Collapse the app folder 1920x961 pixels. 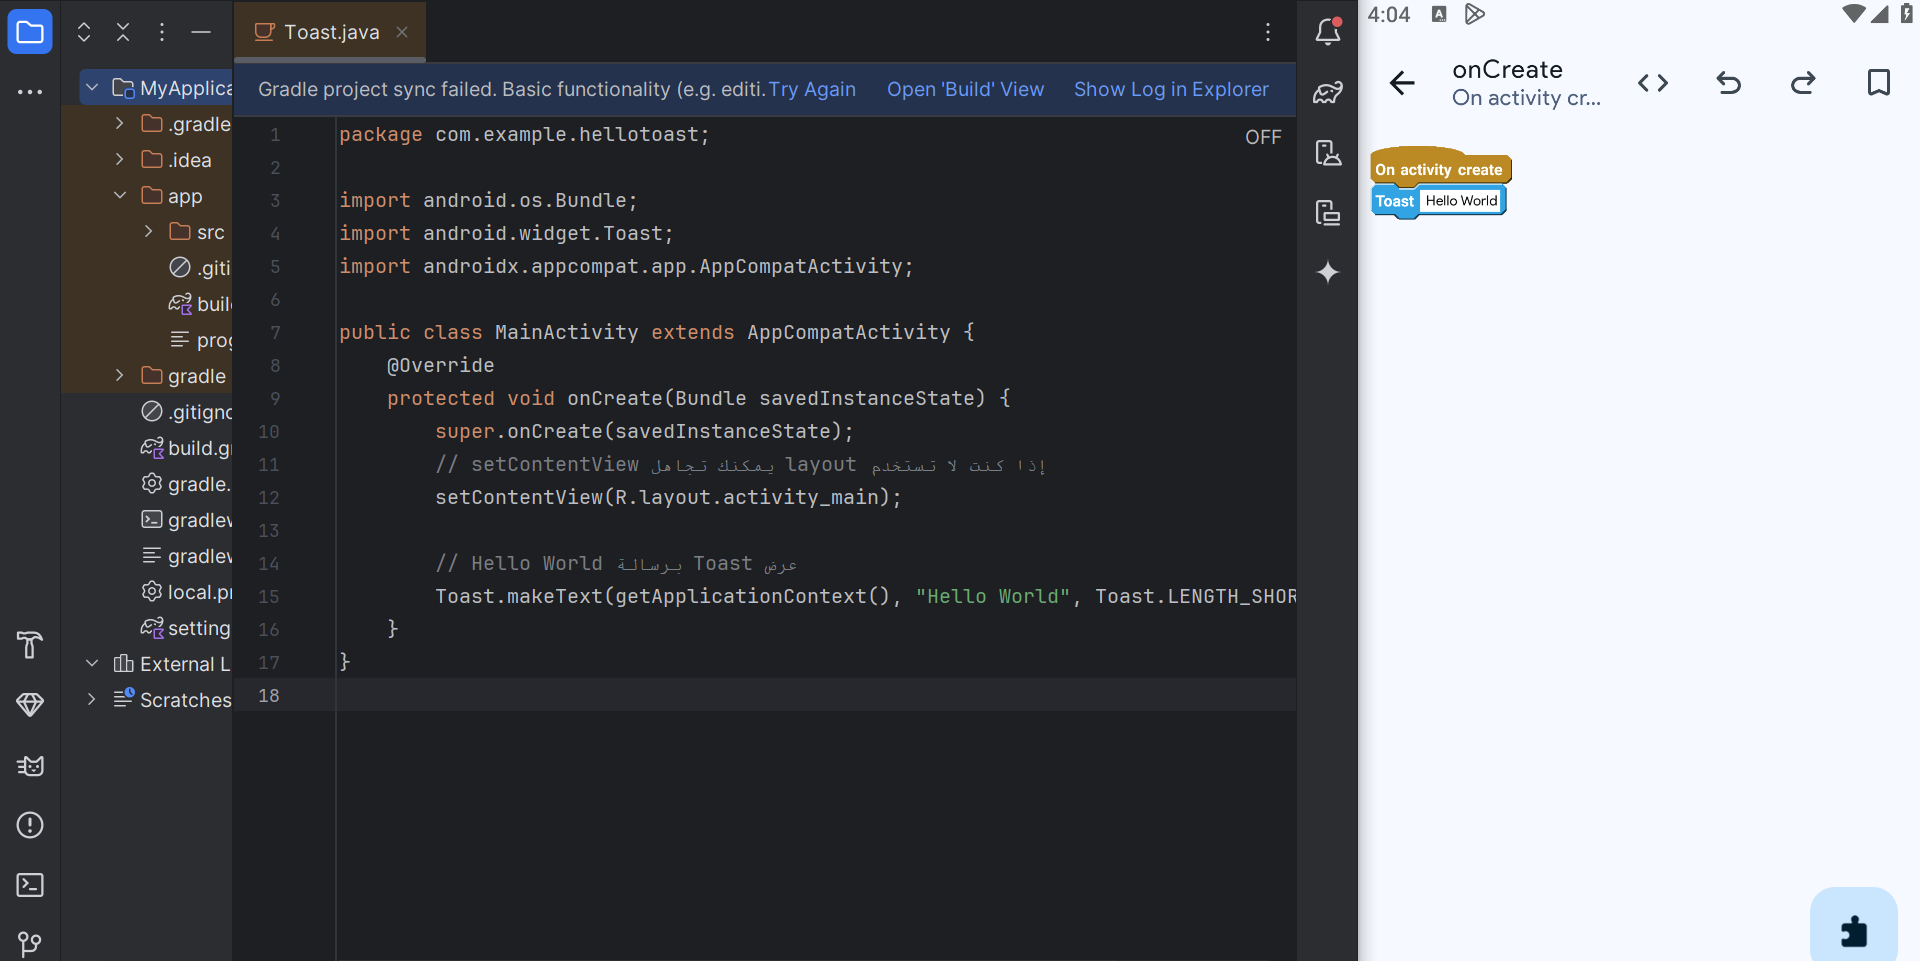pyautogui.click(x=120, y=196)
